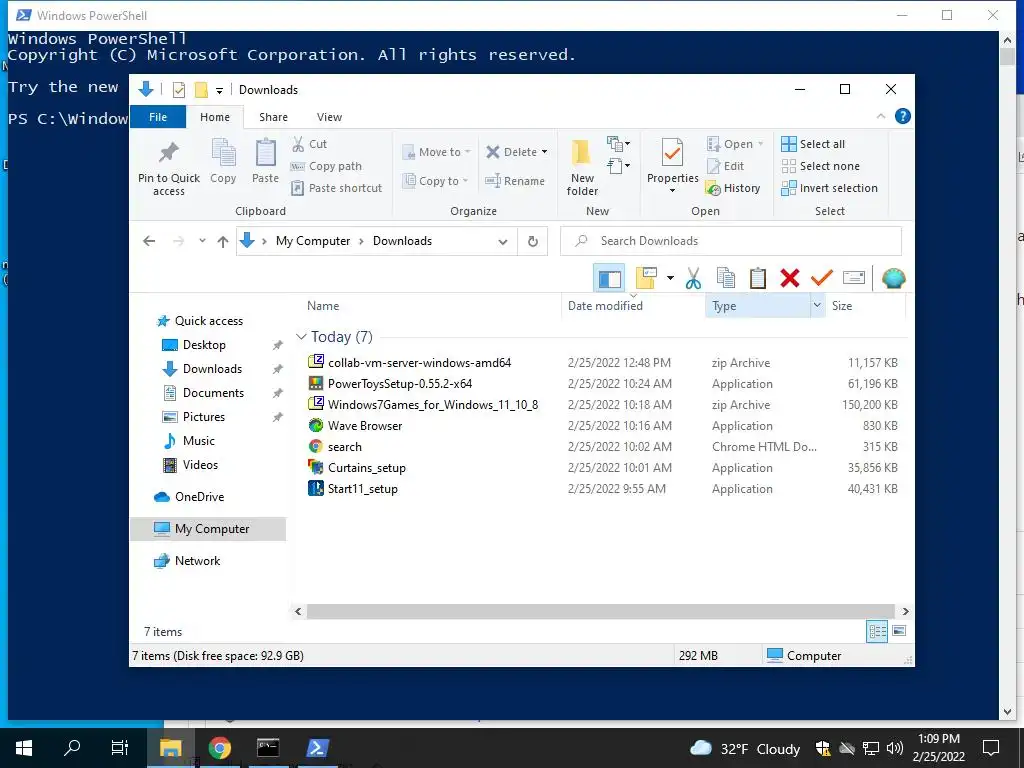
Task: Click Select none
Action: tap(821, 166)
